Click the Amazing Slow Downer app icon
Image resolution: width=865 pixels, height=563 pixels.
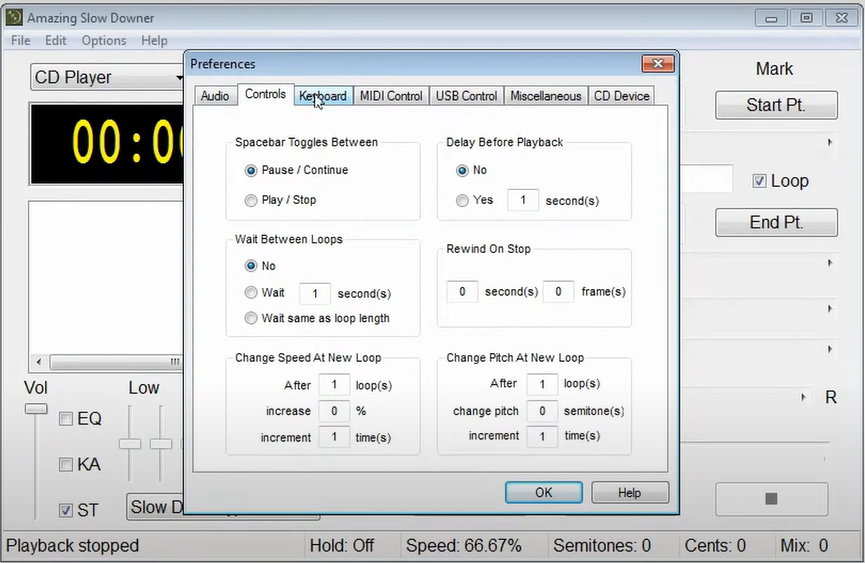14,17
